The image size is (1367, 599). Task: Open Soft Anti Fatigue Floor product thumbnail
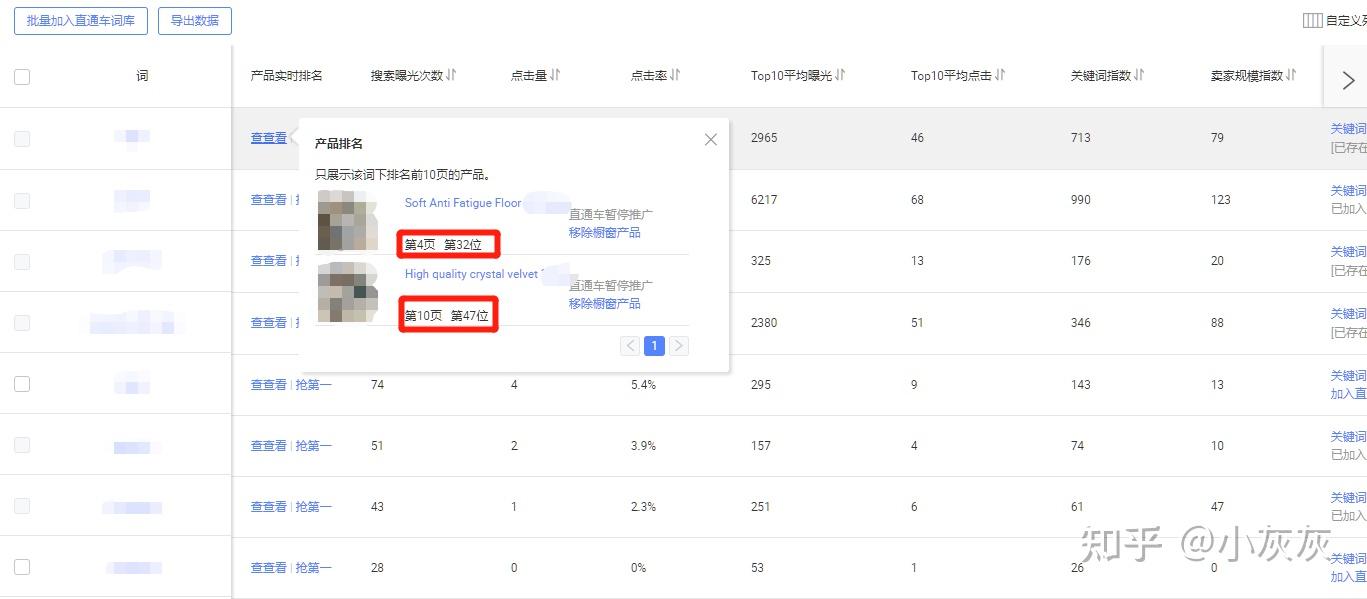347,220
